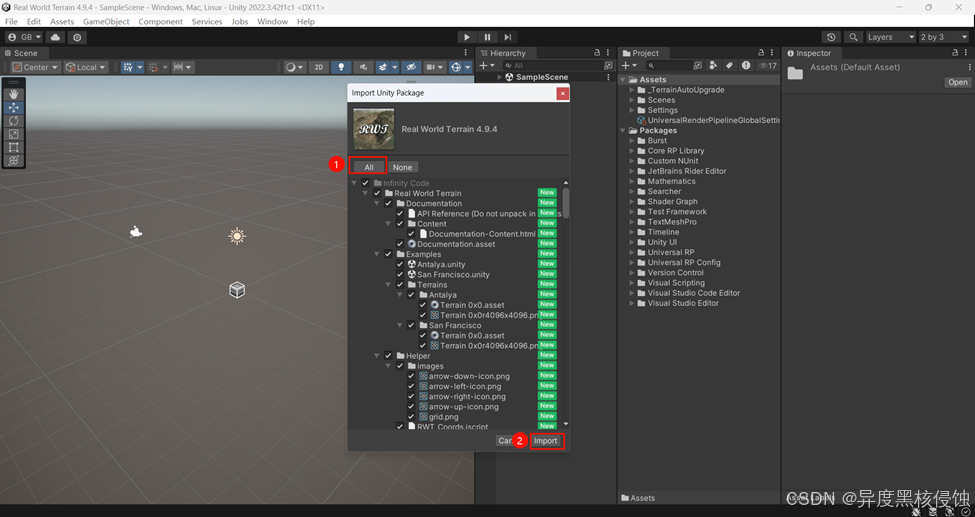Uncheck Real World Terrain folder checkbox
Viewport: 975px width, 517px height.
(377, 193)
